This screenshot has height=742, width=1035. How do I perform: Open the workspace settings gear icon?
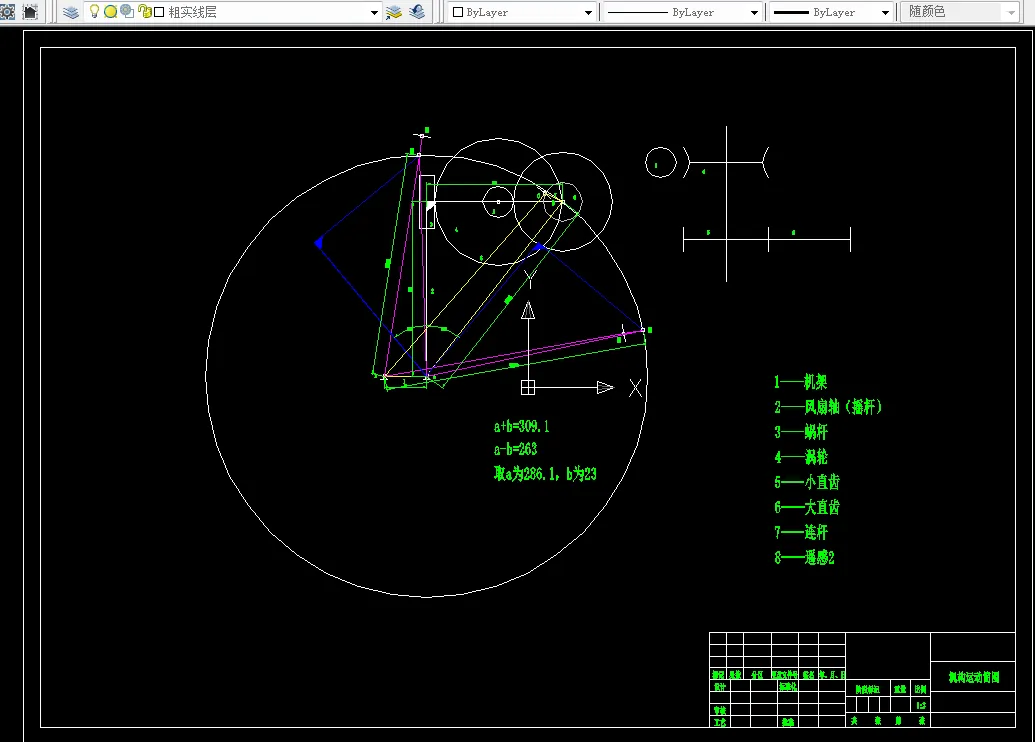point(7,11)
